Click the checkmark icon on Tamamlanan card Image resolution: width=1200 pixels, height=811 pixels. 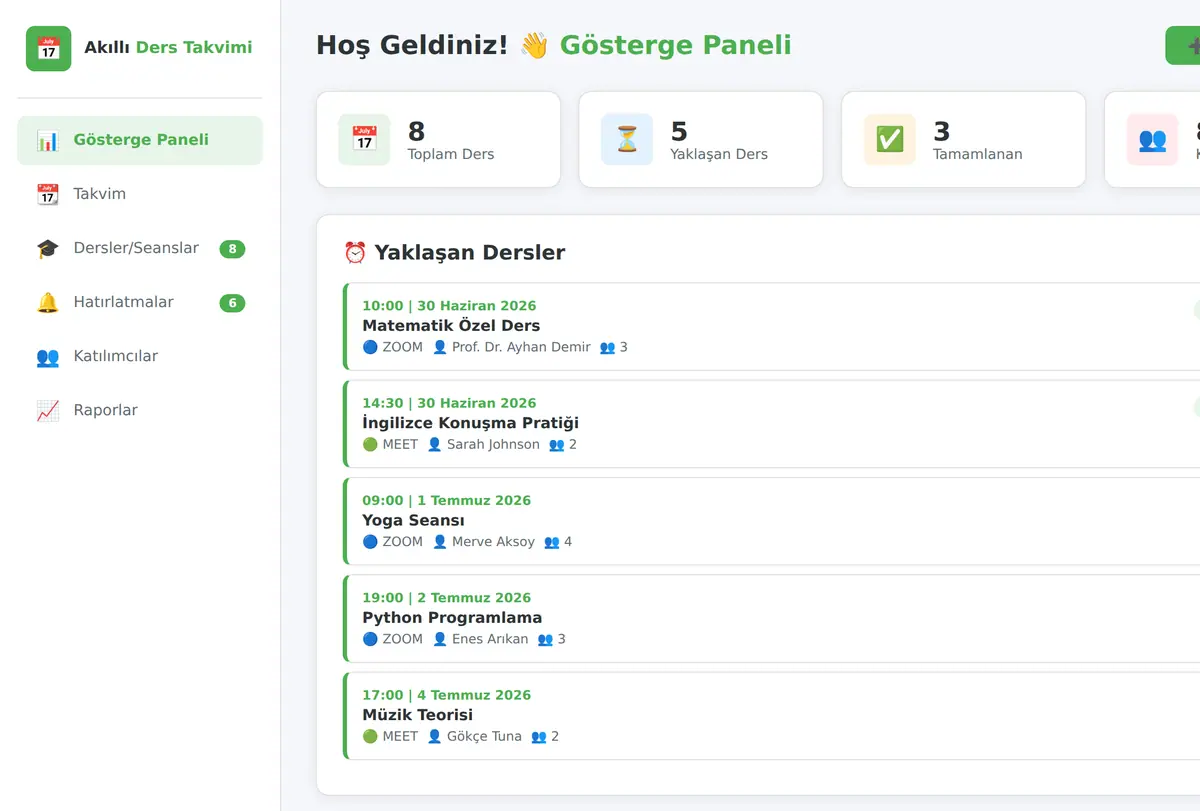point(889,139)
